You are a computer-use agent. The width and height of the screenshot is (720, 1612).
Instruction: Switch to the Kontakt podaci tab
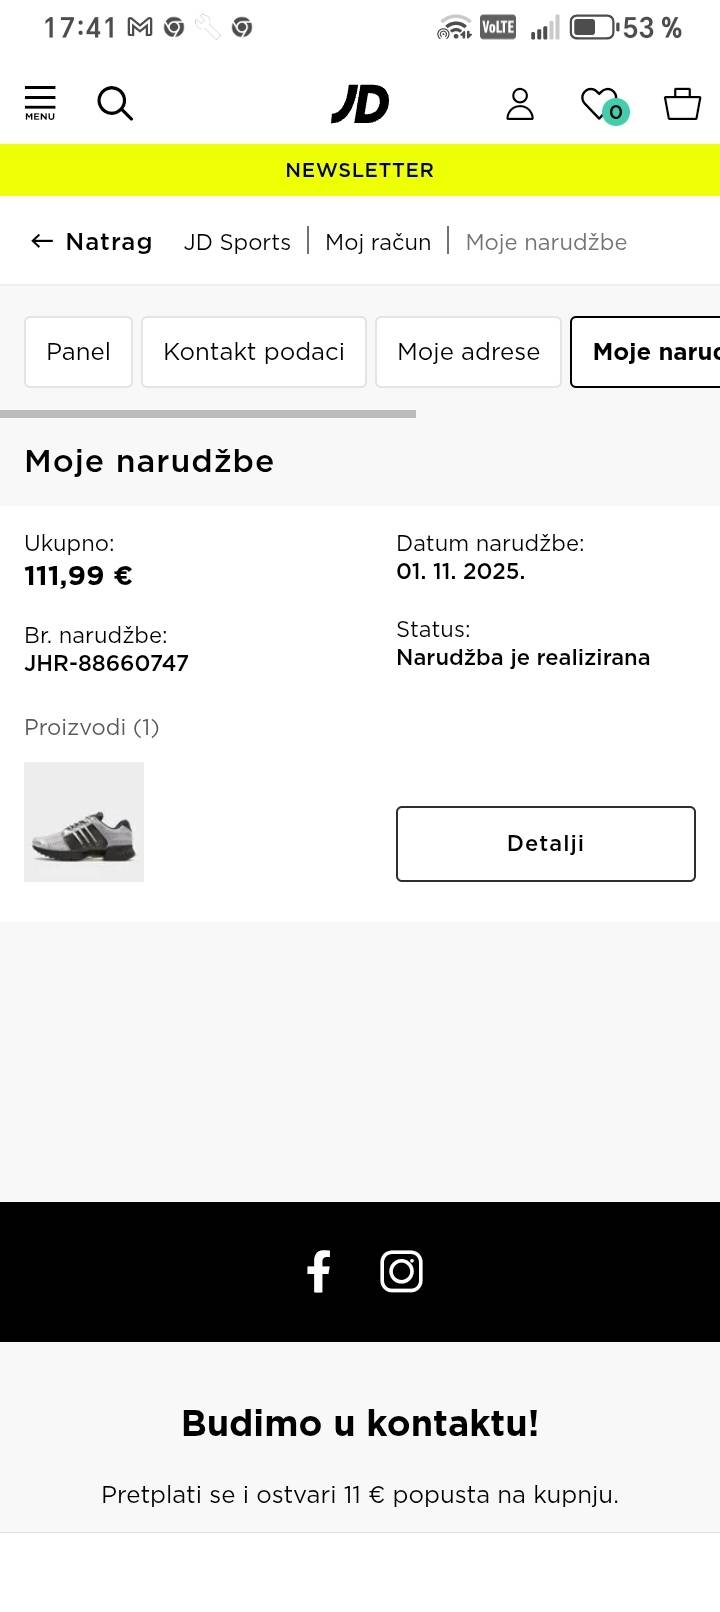pyautogui.click(x=254, y=352)
